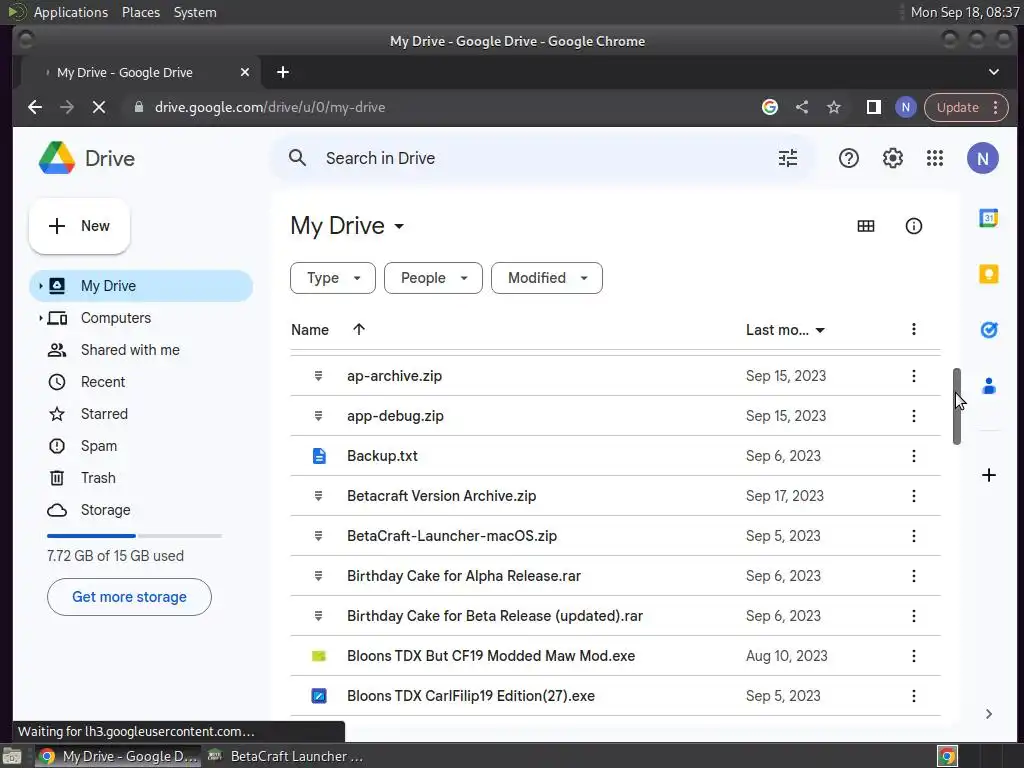The image size is (1024, 768).
Task: Open Google Keep side panel
Action: click(988, 274)
